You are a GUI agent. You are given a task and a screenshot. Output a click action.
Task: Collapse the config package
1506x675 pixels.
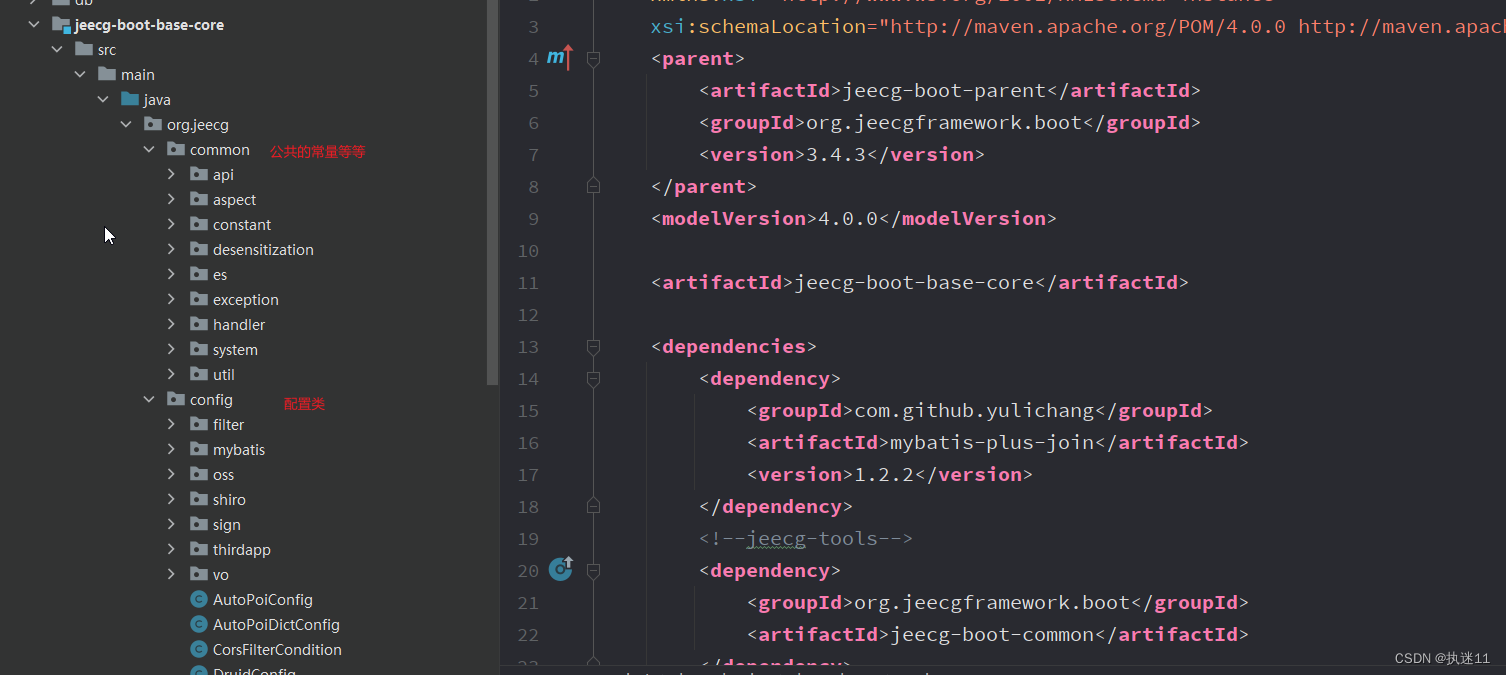pyautogui.click(x=149, y=399)
